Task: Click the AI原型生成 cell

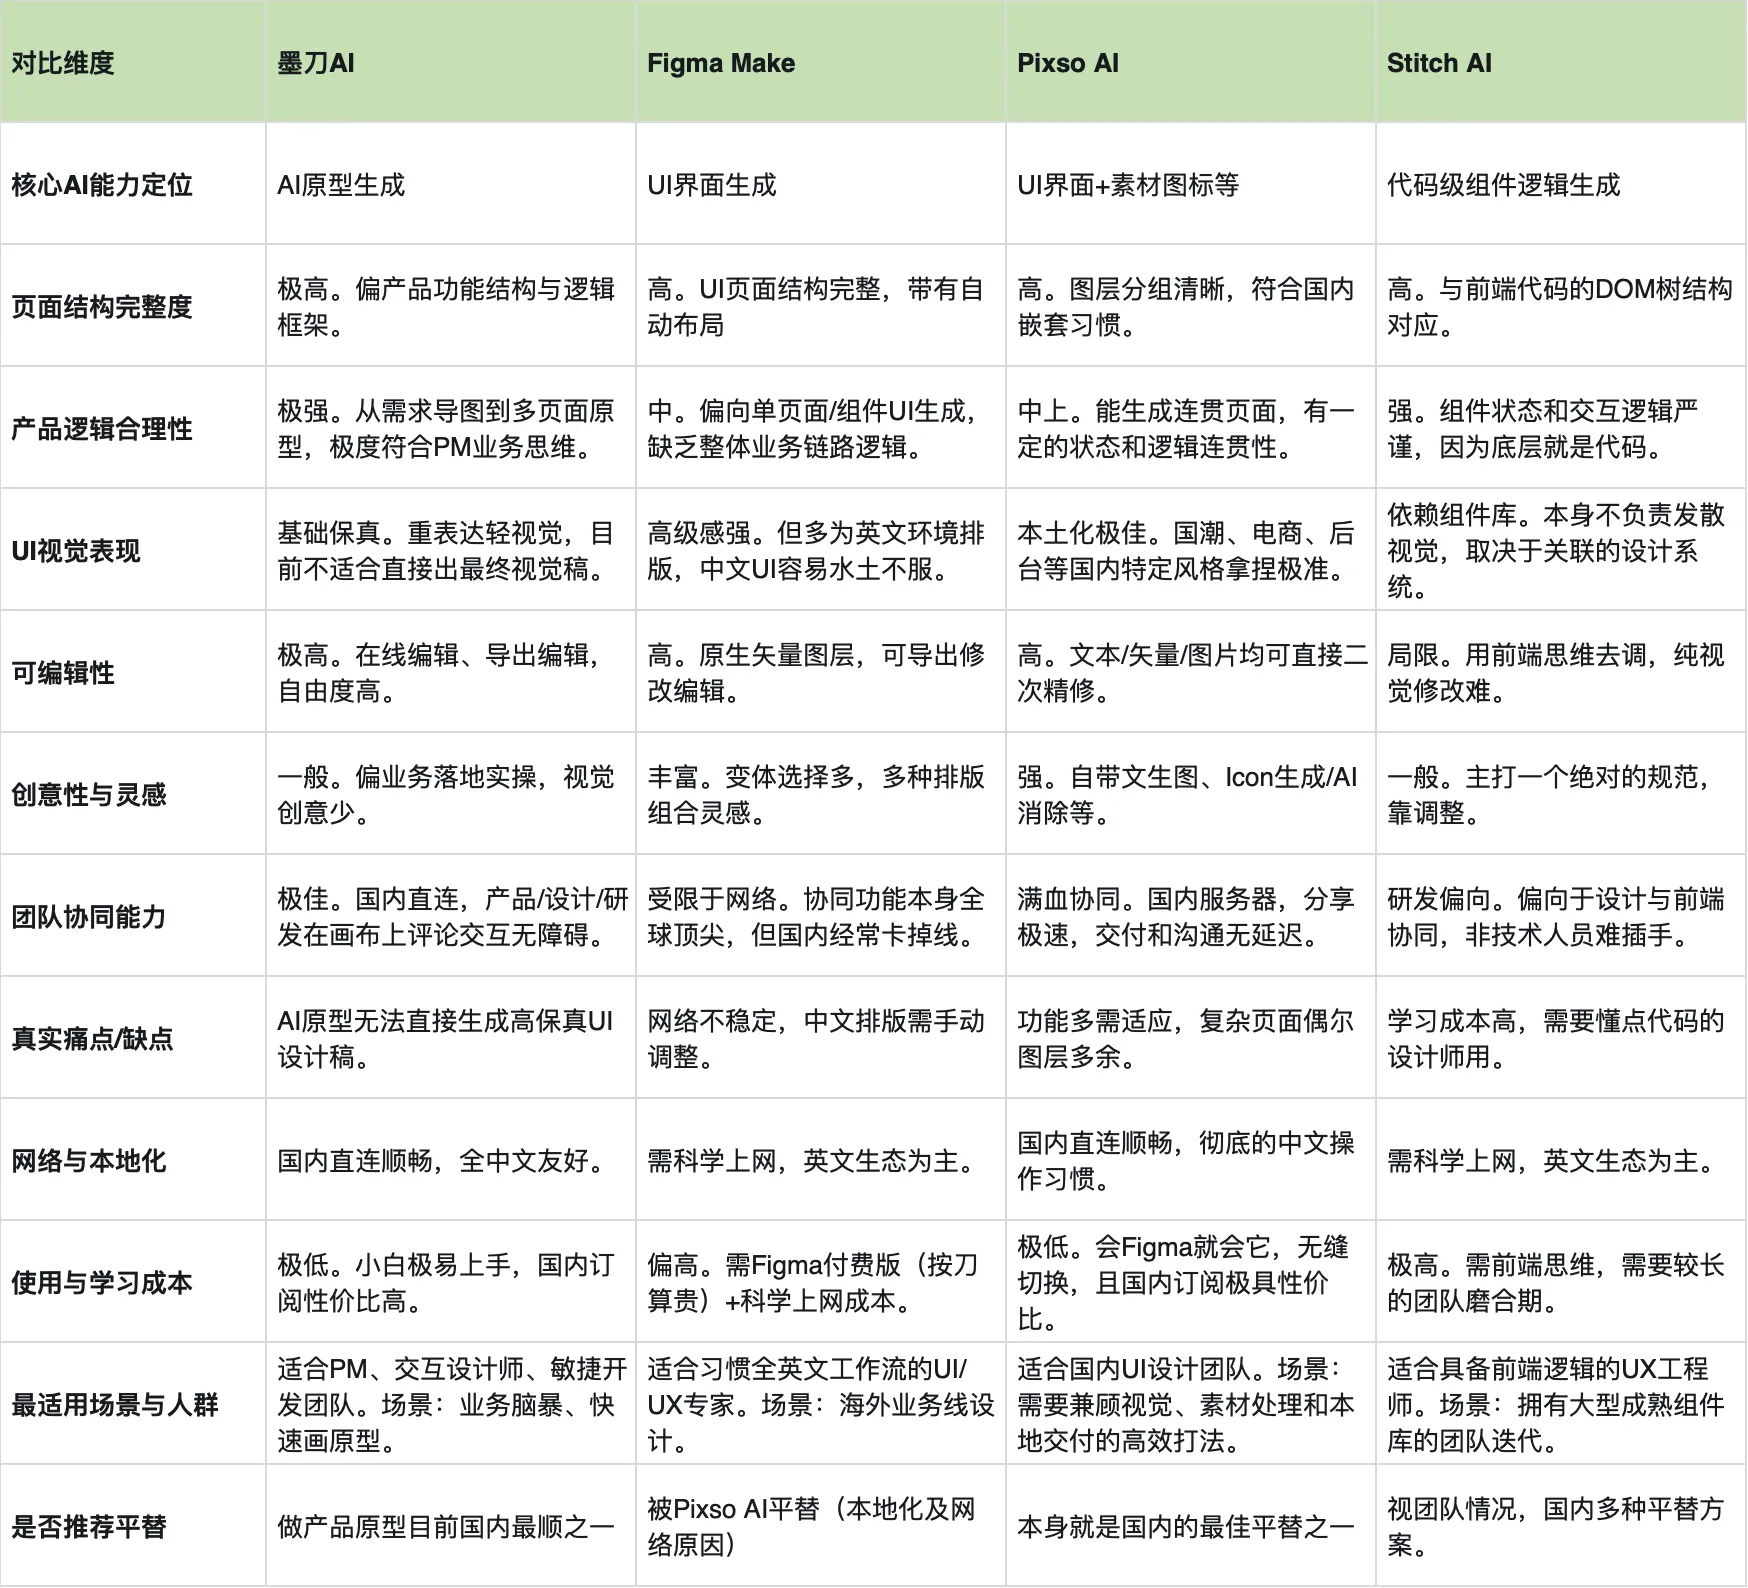Action: pyautogui.click(x=451, y=184)
